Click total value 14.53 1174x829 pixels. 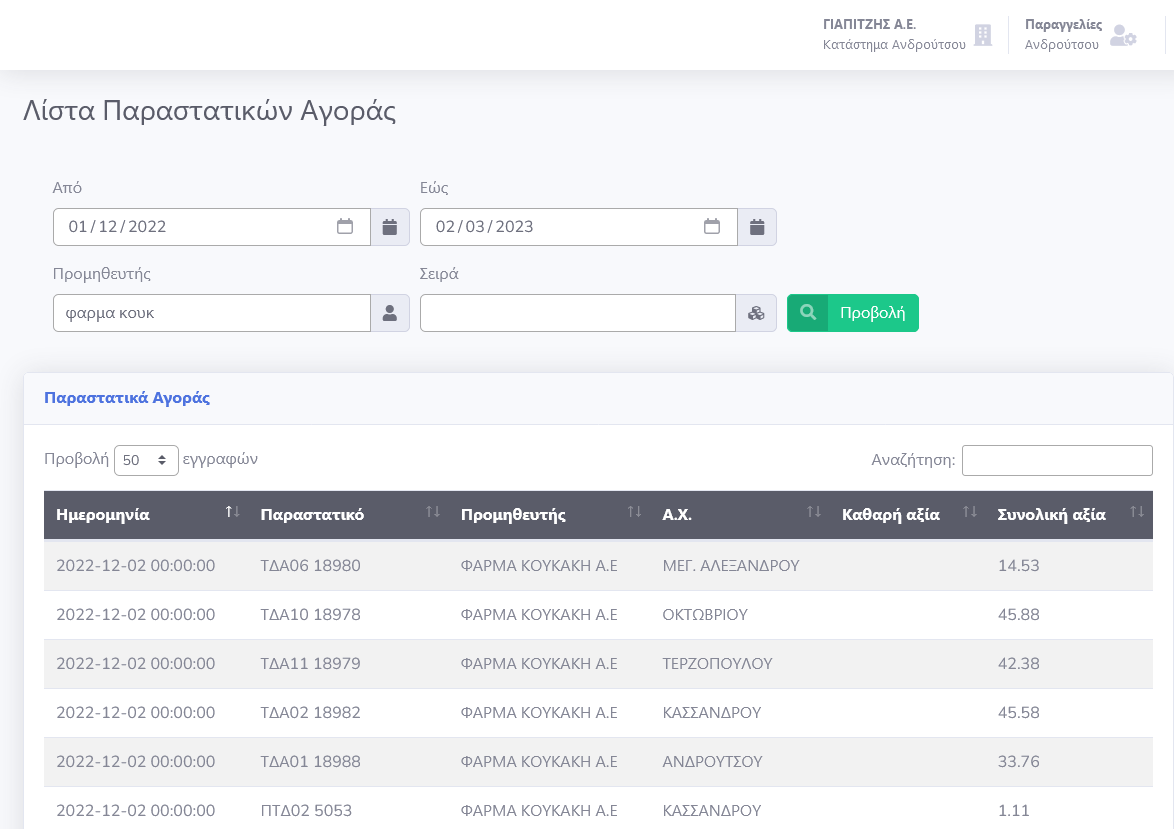[x=1018, y=565]
